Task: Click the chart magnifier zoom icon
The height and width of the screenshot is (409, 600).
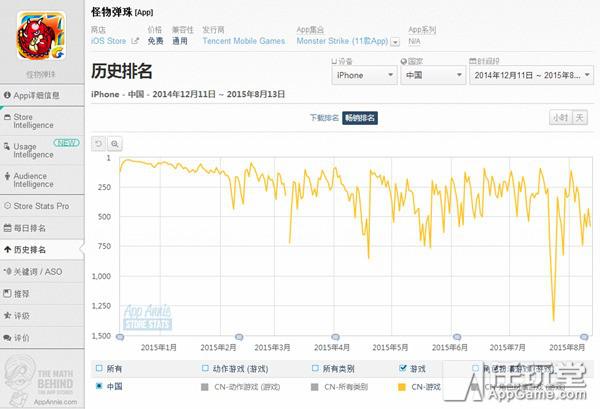Action: point(115,144)
